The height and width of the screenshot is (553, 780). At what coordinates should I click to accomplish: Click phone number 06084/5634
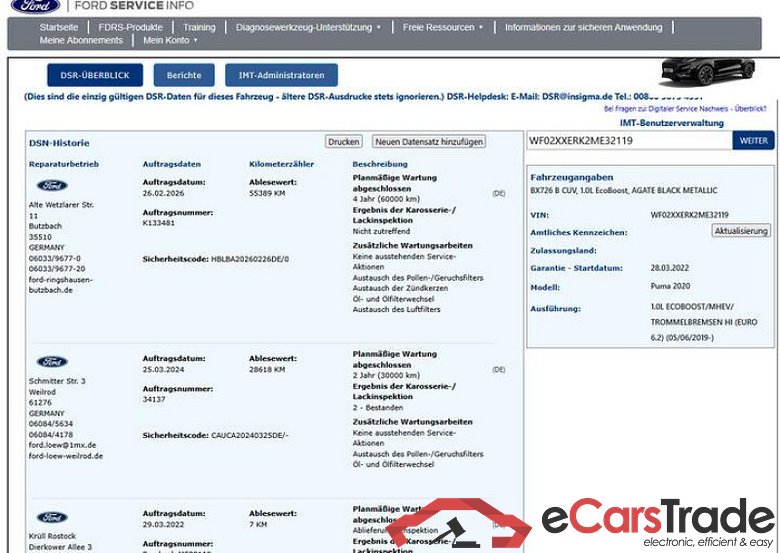51,424
